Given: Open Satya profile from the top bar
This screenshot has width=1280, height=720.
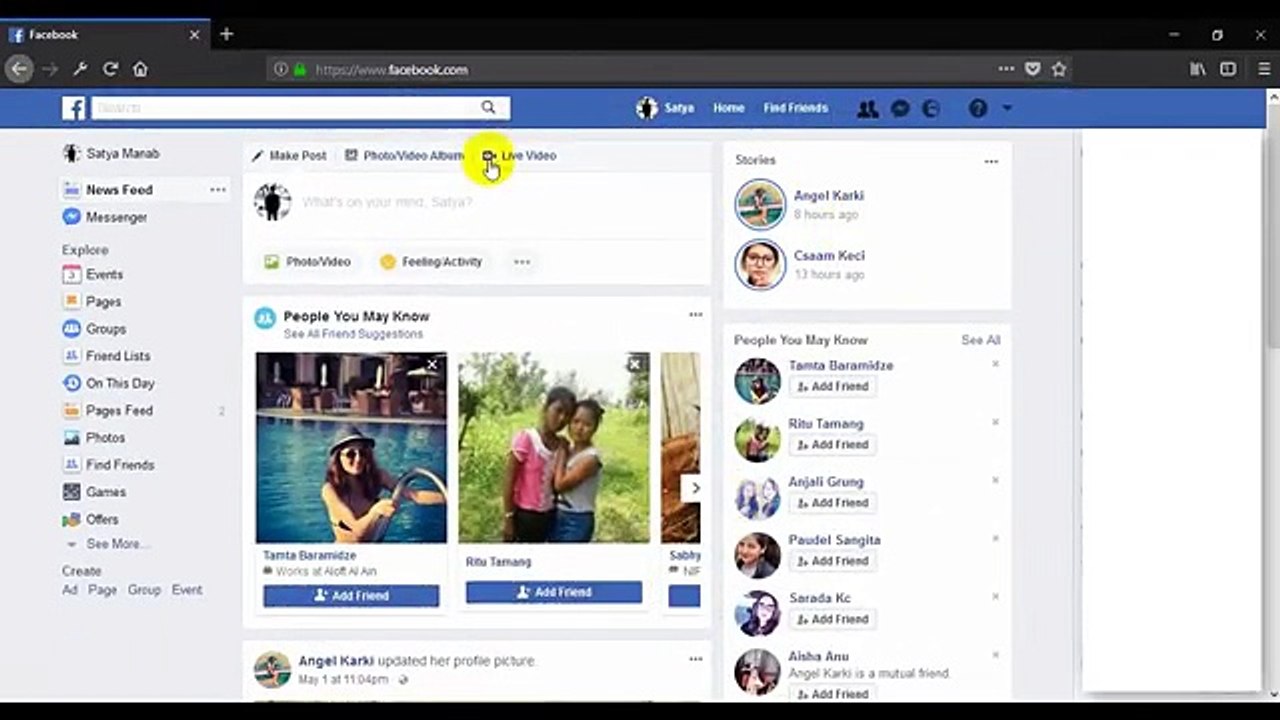Looking at the screenshot, I should pos(666,108).
